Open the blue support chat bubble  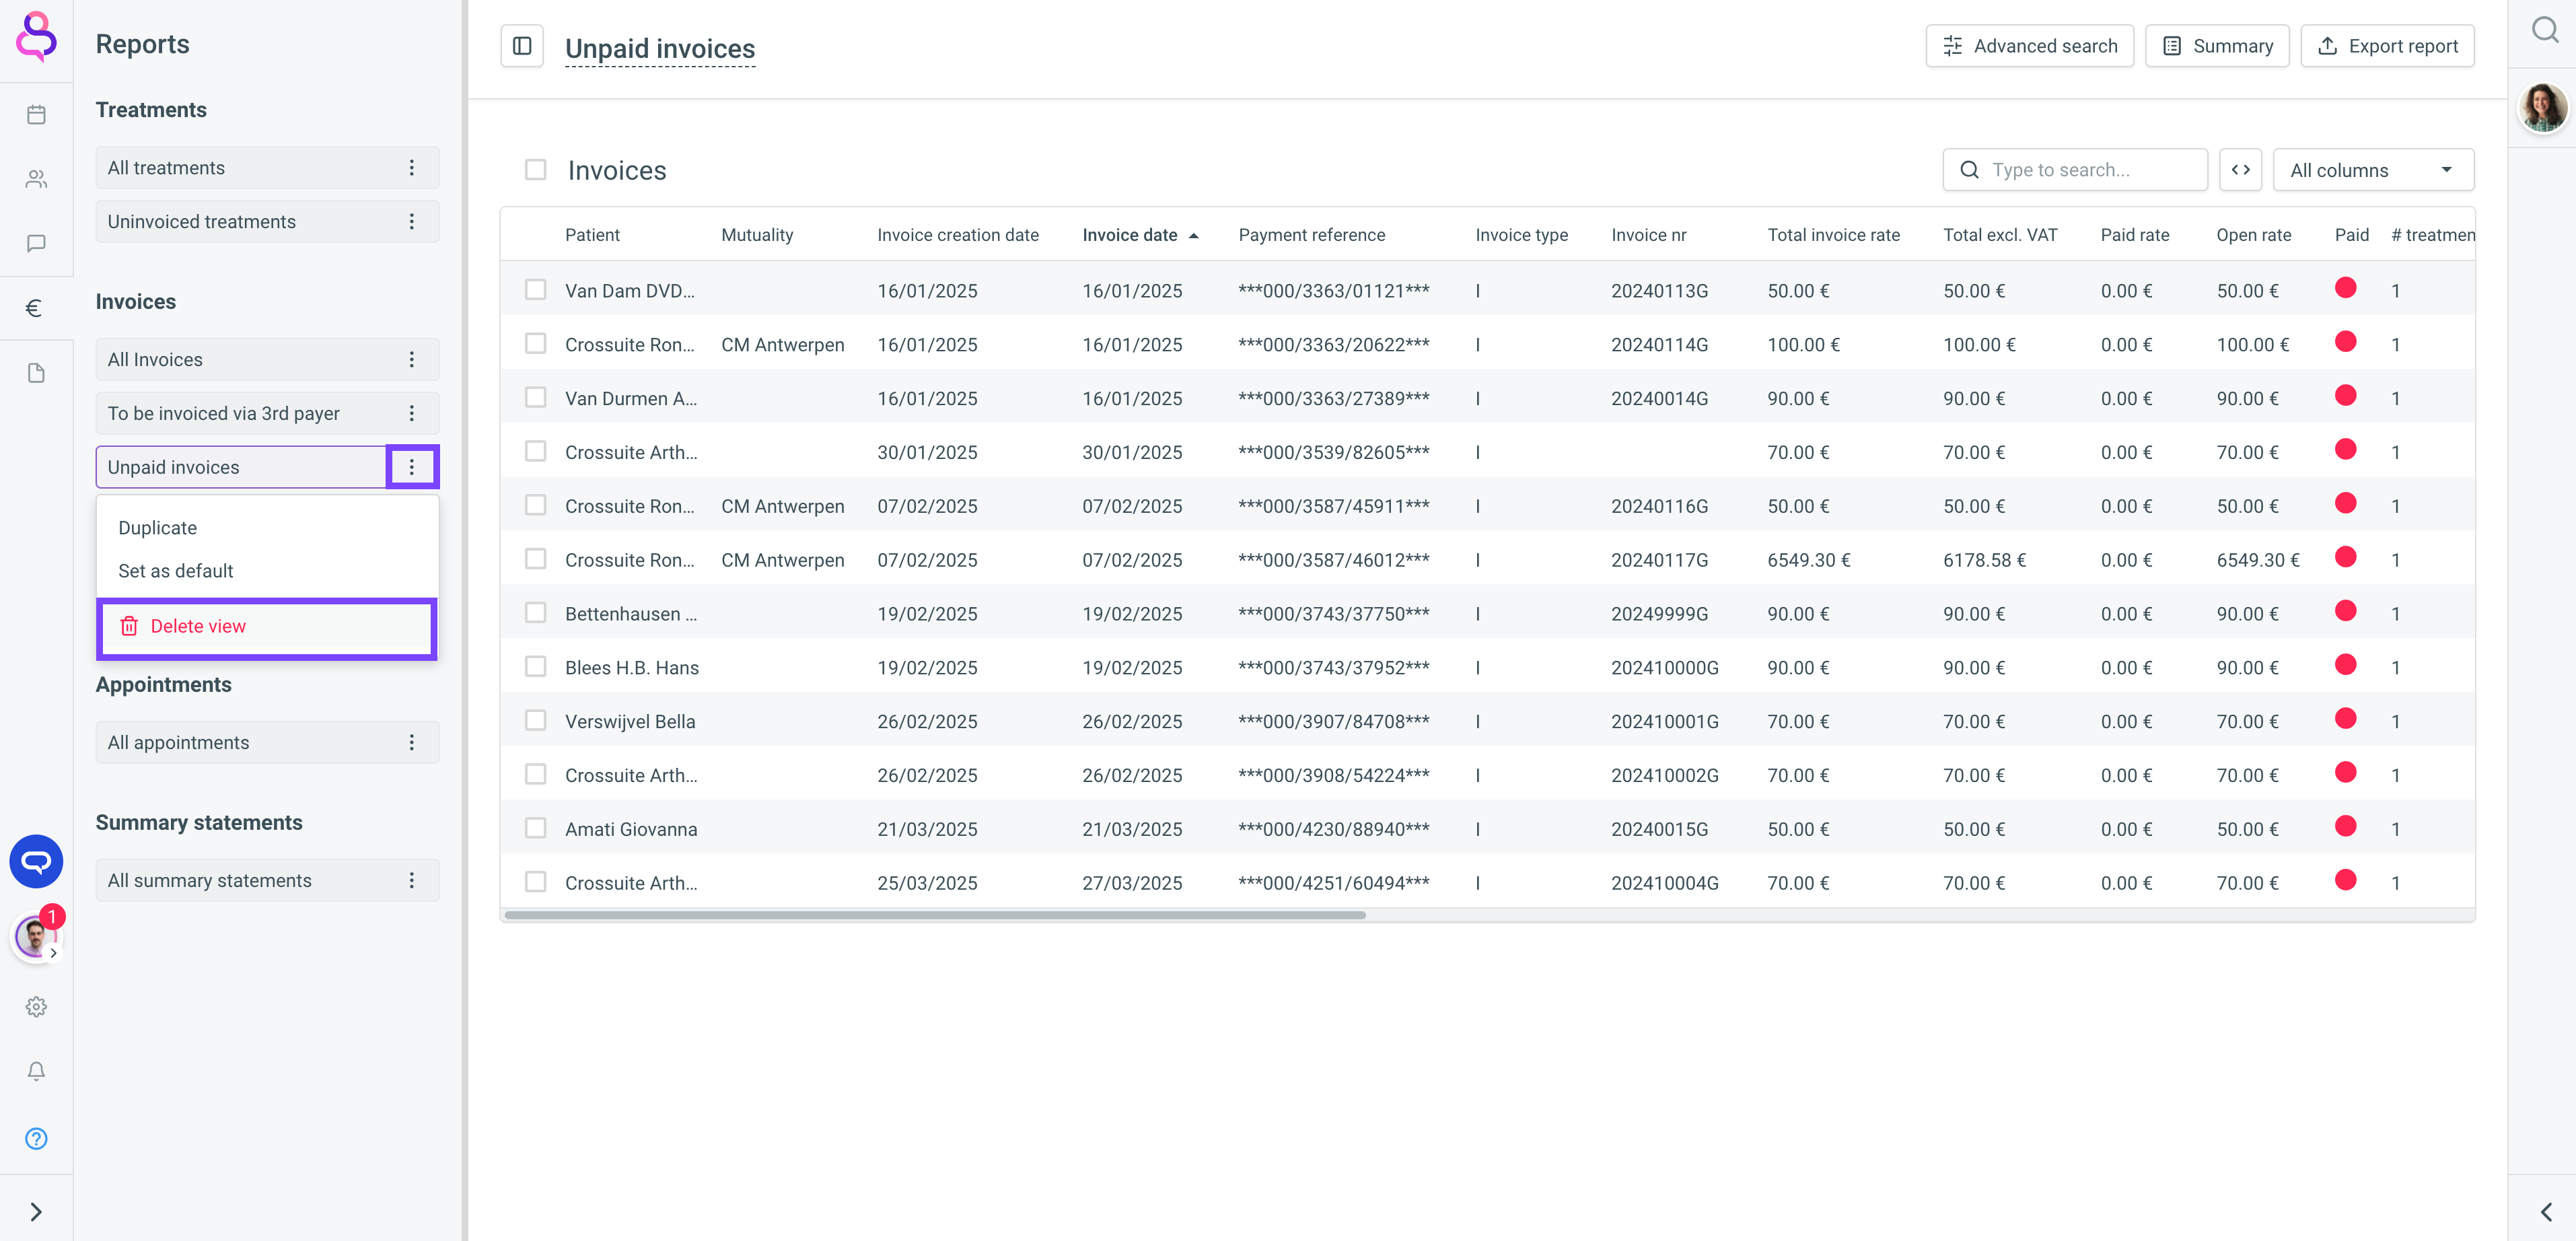click(36, 861)
